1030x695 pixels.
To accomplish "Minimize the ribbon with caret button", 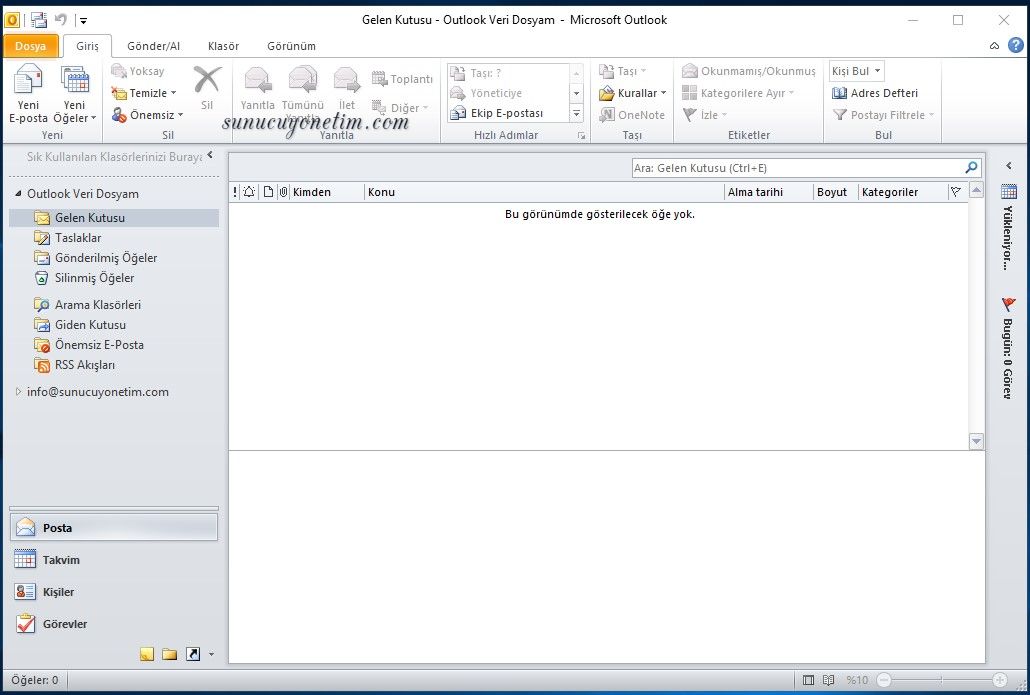I will click(994, 46).
